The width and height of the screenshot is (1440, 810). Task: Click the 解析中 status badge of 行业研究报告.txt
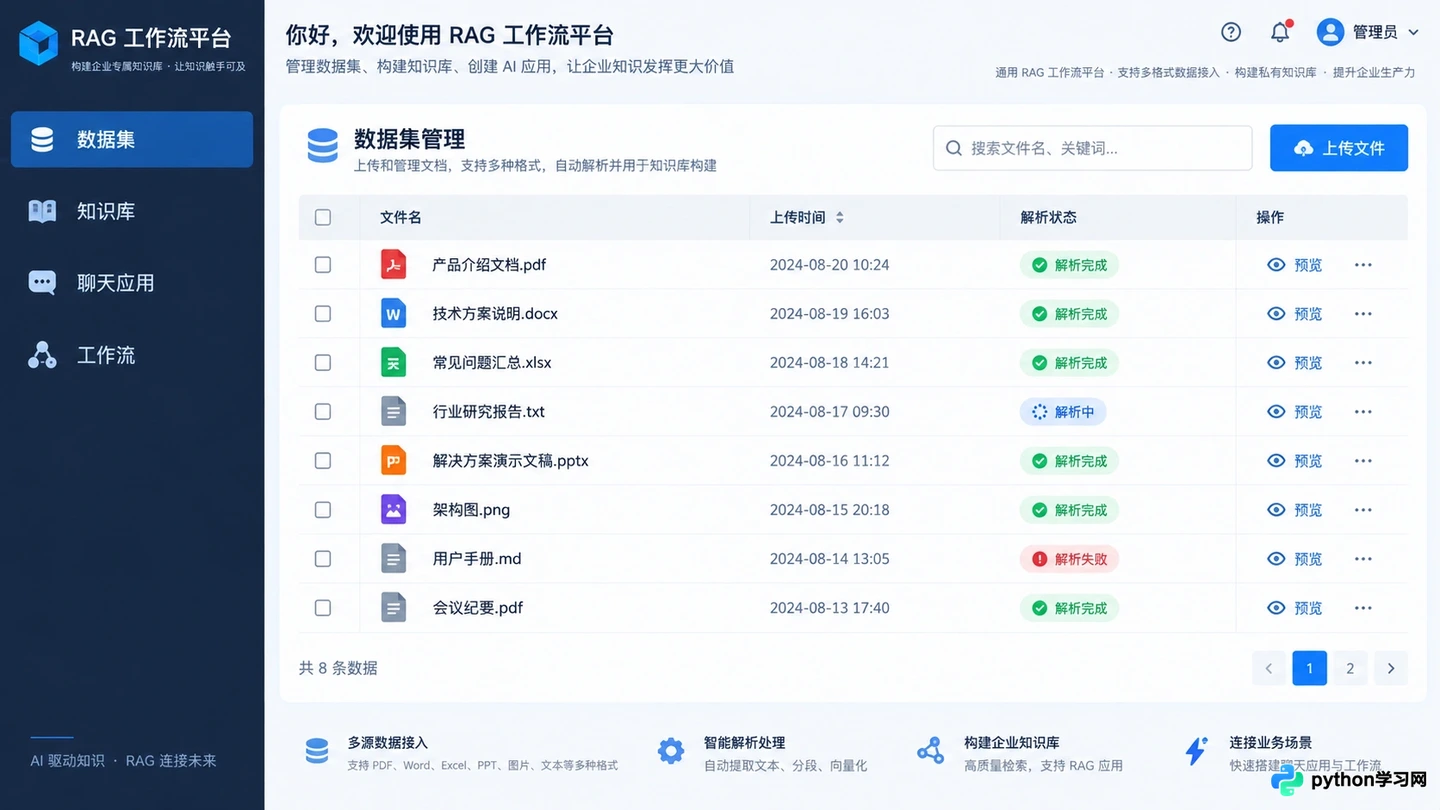click(x=1063, y=412)
